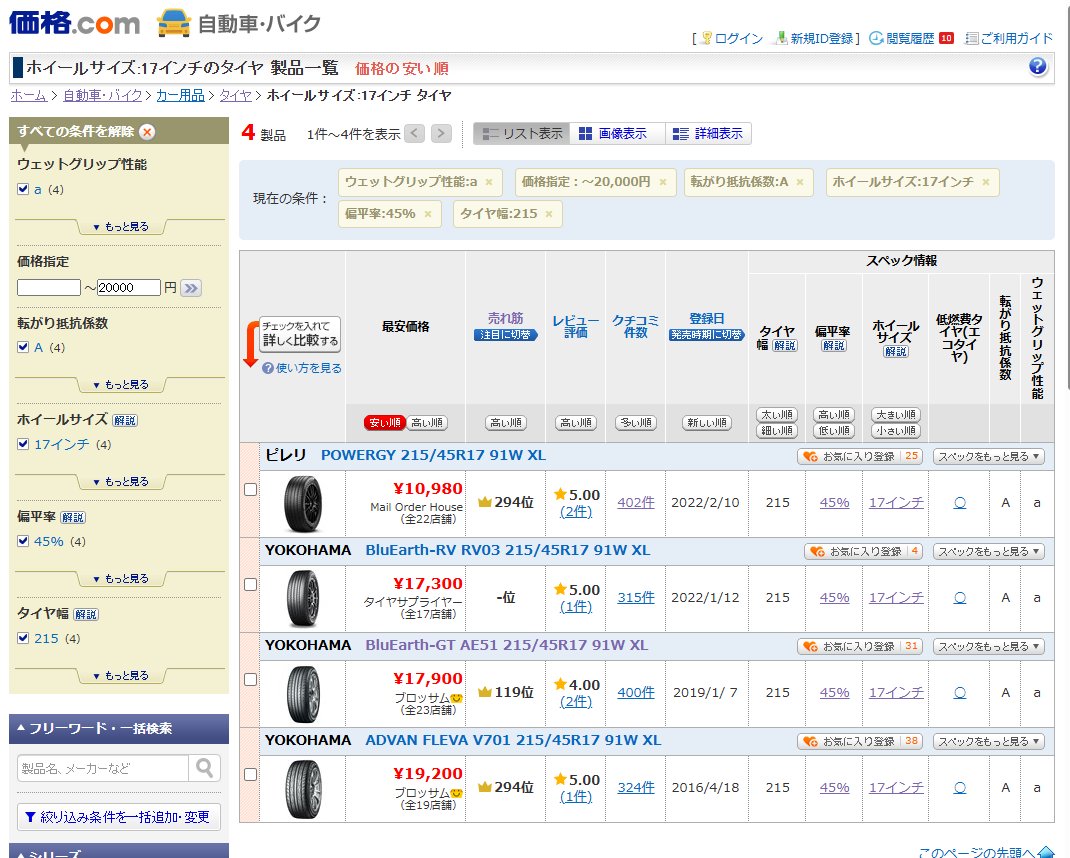Uncheck 215 tire width filter
The height and width of the screenshot is (858, 1070).
(23, 638)
